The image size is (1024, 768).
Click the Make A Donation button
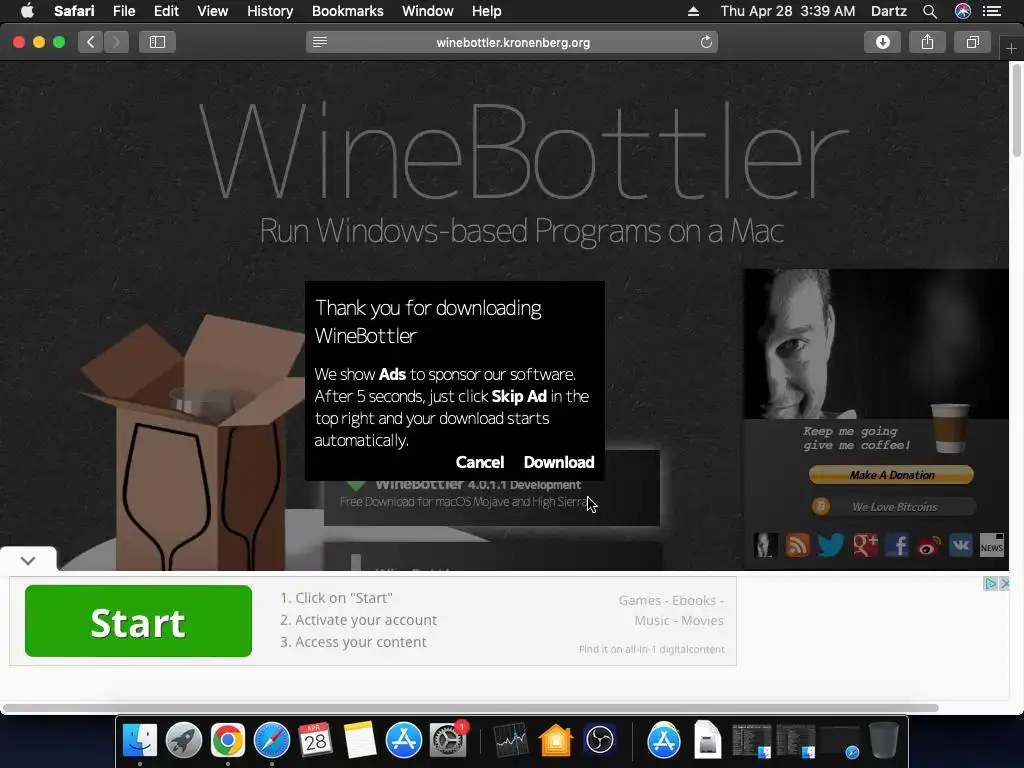tap(891, 475)
